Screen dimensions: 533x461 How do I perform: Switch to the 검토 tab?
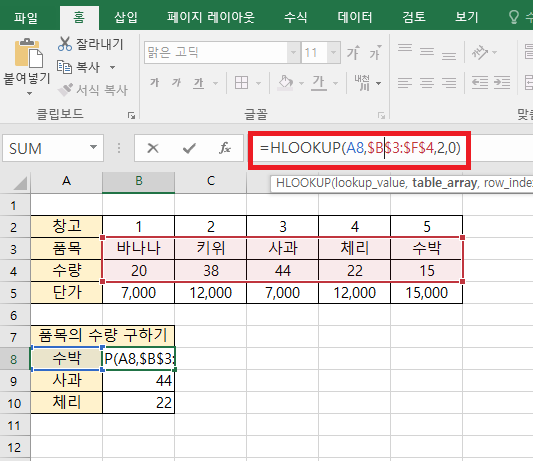414,17
